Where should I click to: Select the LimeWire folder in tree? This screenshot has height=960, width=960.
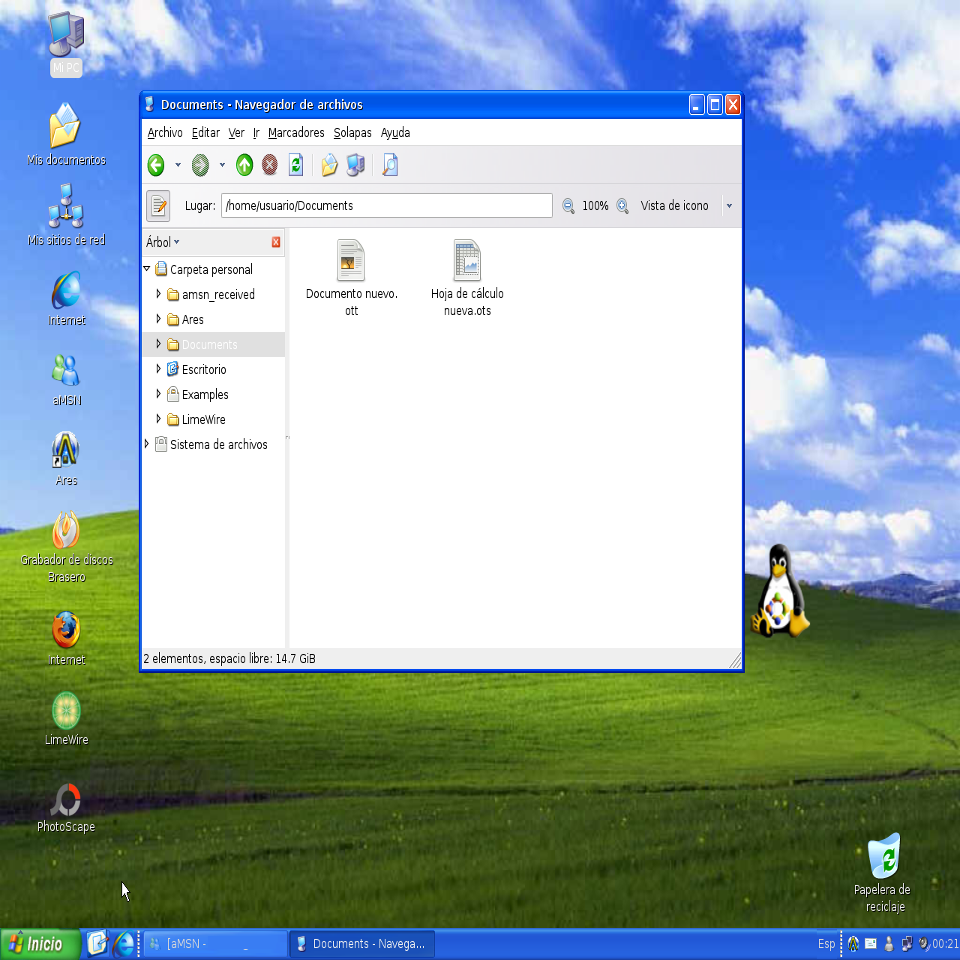[203, 420]
